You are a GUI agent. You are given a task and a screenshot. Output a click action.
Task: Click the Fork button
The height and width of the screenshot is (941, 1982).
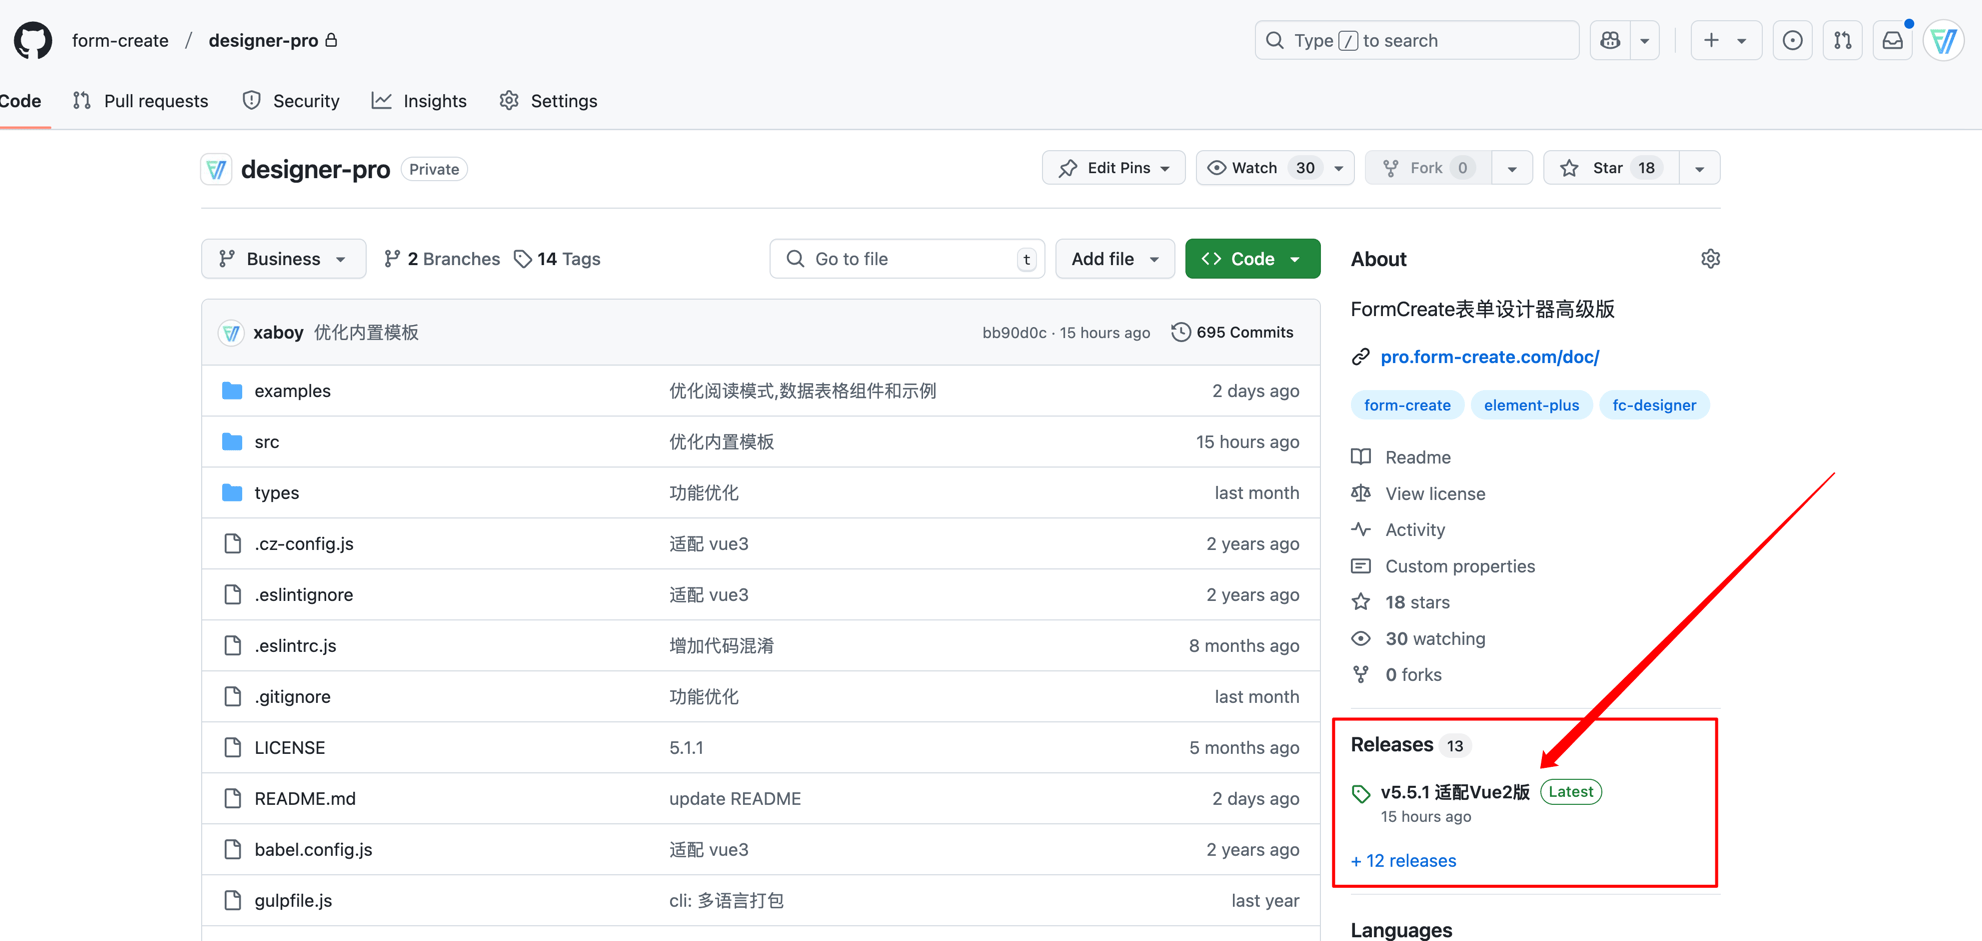point(1428,168)
